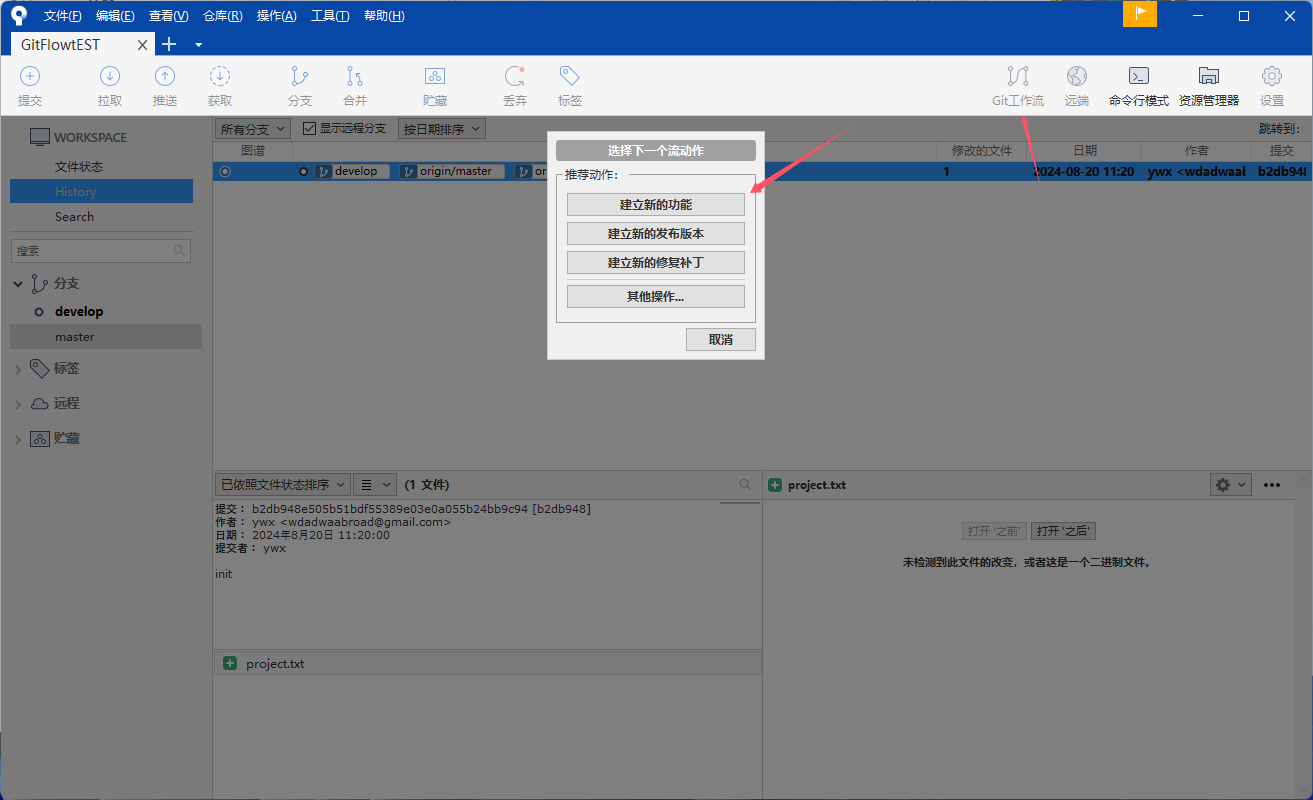Select the commit graph radio node in the 图谱 column
The image size is (1313, 800).
225,172
